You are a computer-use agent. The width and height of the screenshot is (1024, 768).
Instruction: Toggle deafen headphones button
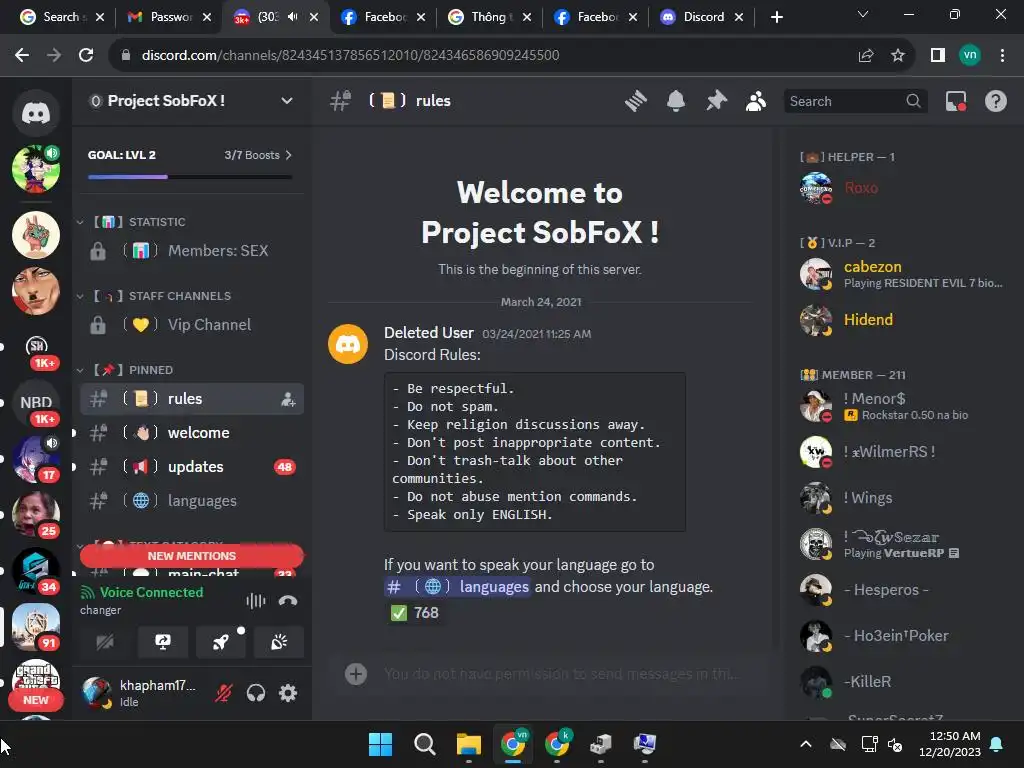[256, 693]
